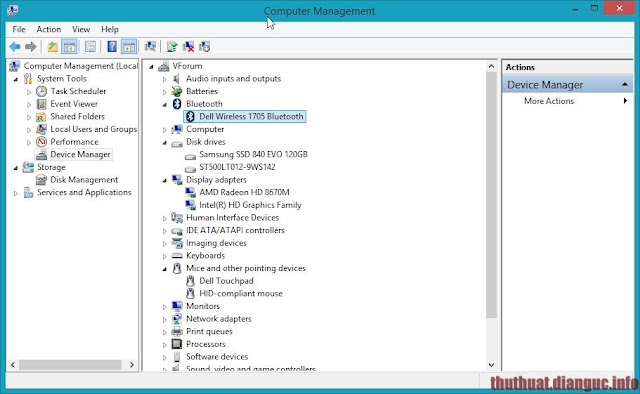Select Intel(R) HD Graphics Family
The width and height of the screenshot is (640, 394).
point(250,205)
